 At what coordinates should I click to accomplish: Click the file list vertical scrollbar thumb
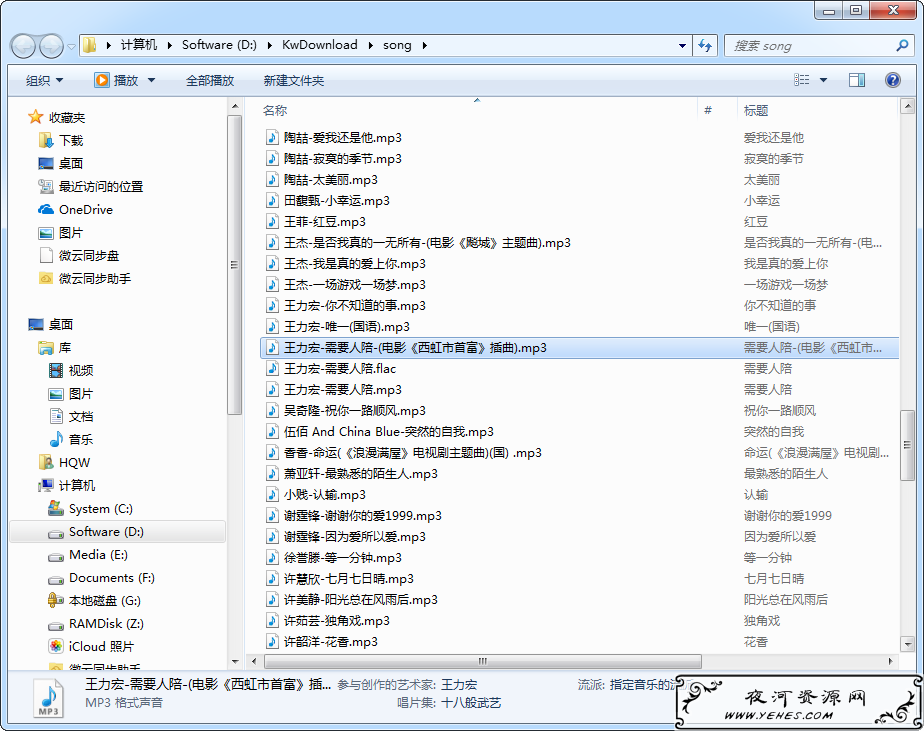tap(907, 446)
